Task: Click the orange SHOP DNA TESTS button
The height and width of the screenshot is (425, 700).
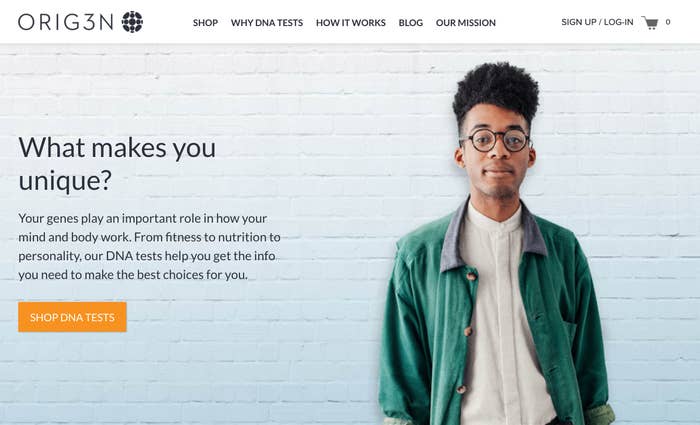Action: point(72,317)
